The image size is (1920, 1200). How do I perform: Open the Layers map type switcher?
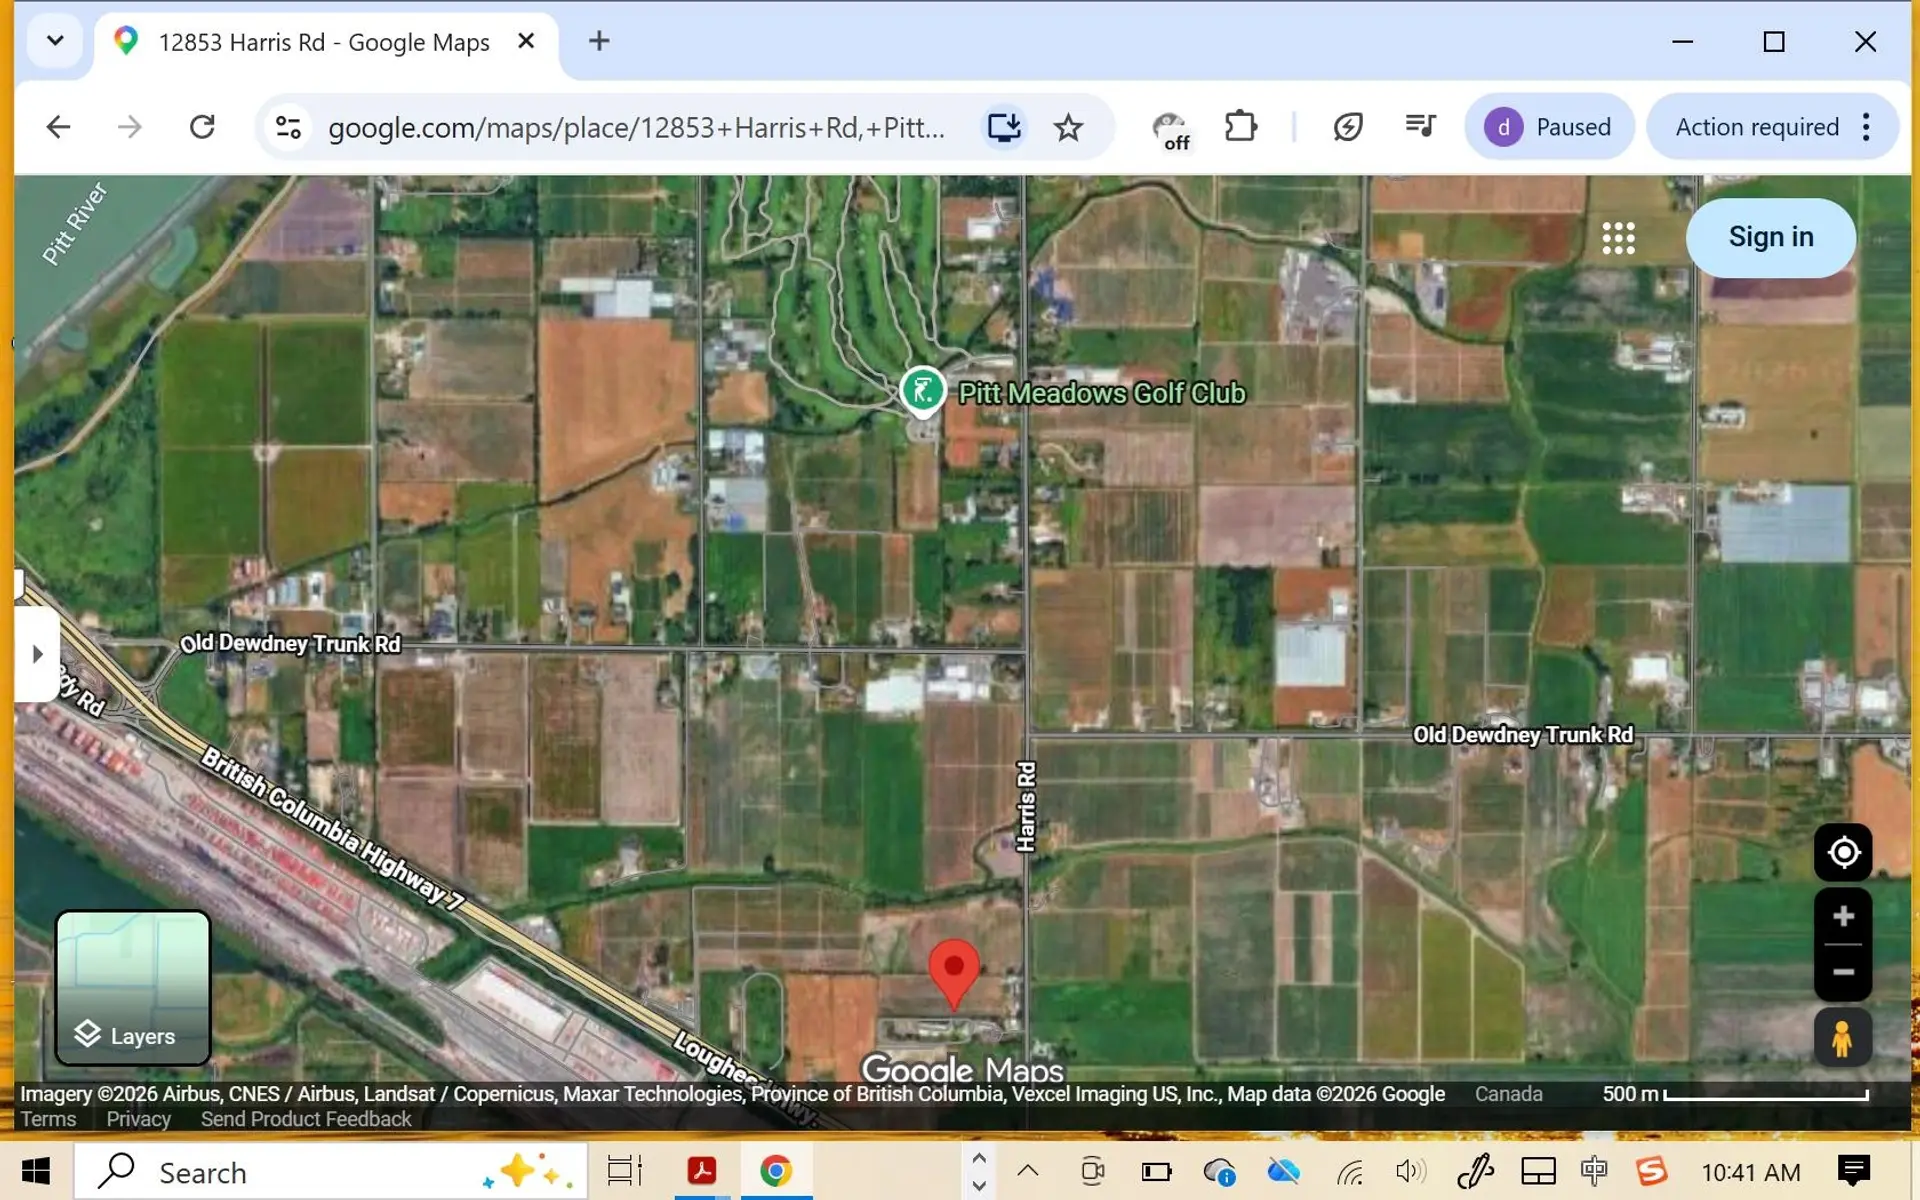click(x=133, y=988)
